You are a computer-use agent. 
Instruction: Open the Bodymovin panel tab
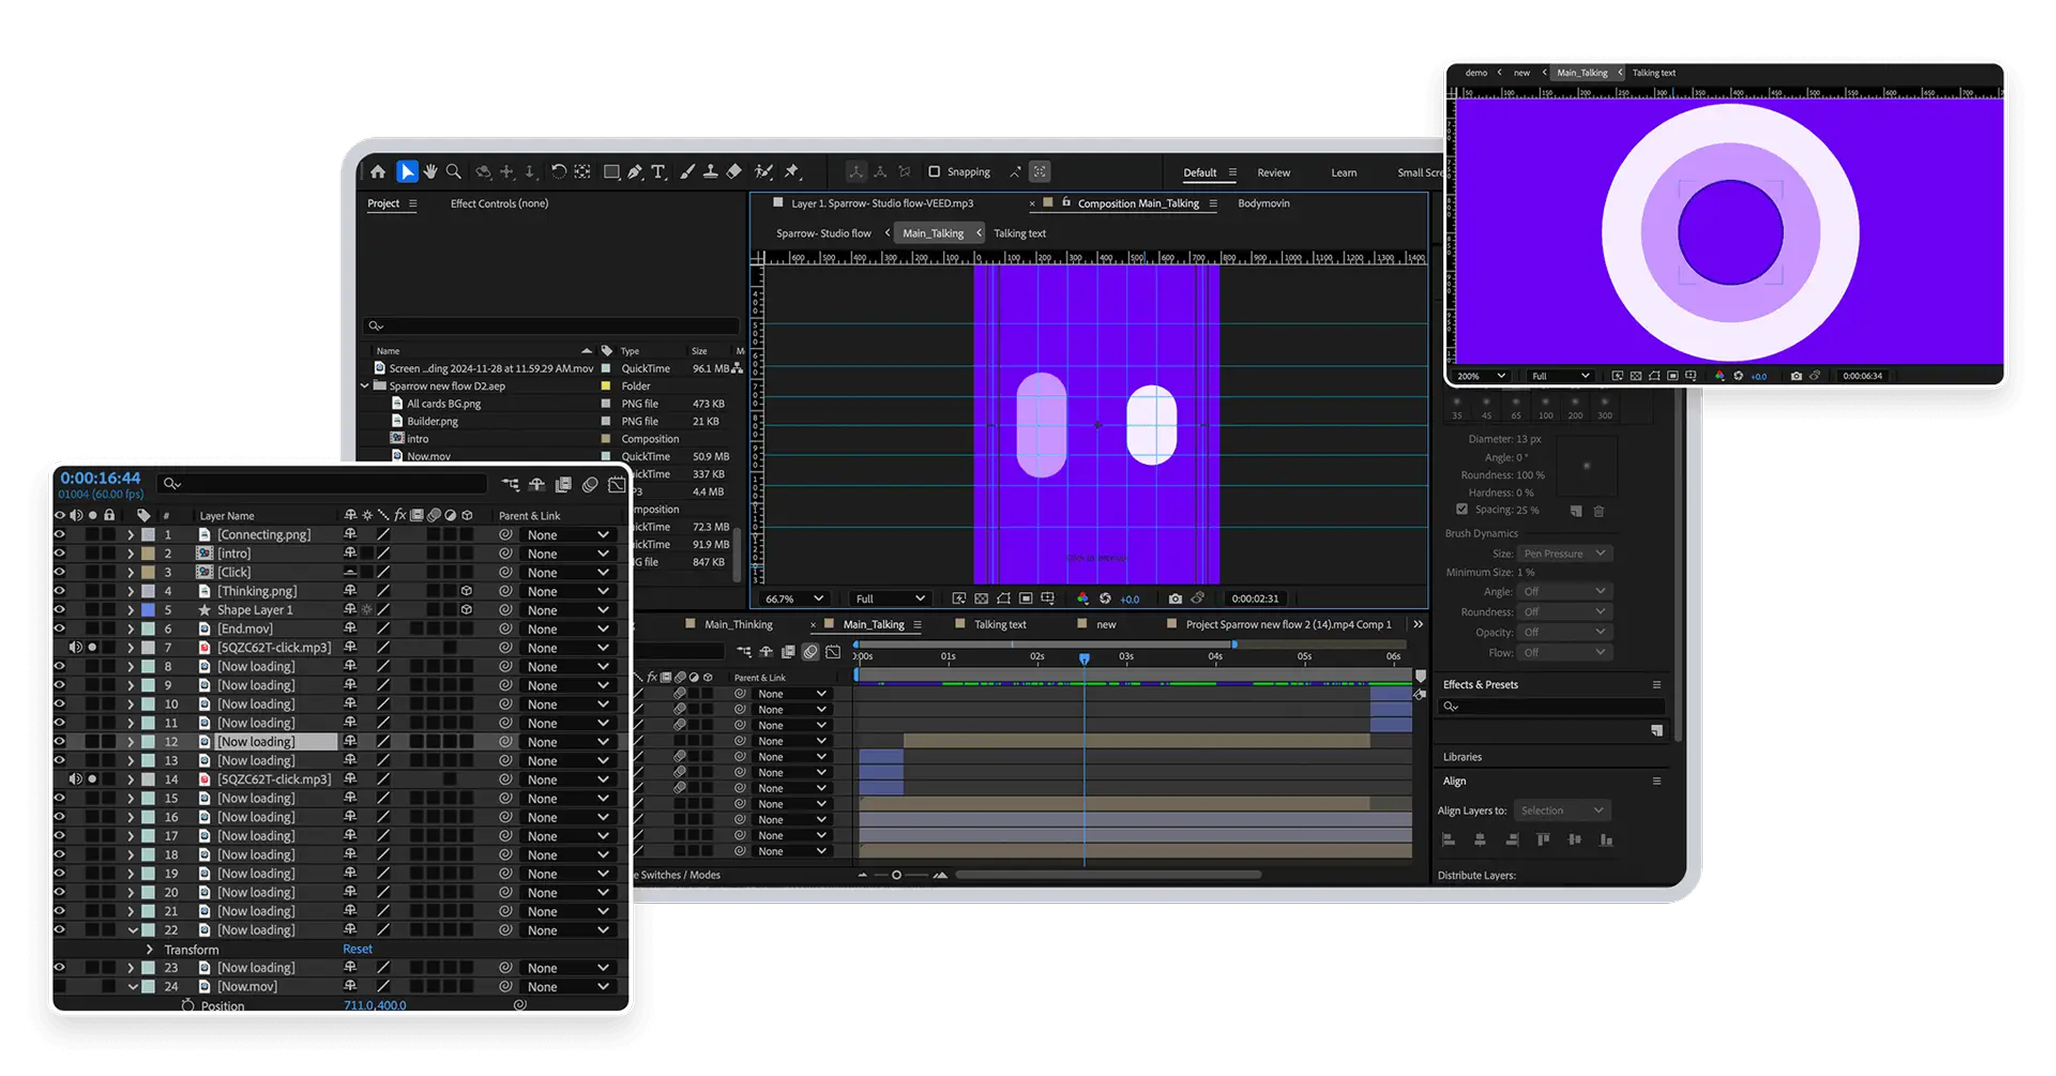tap(1263, 203)
